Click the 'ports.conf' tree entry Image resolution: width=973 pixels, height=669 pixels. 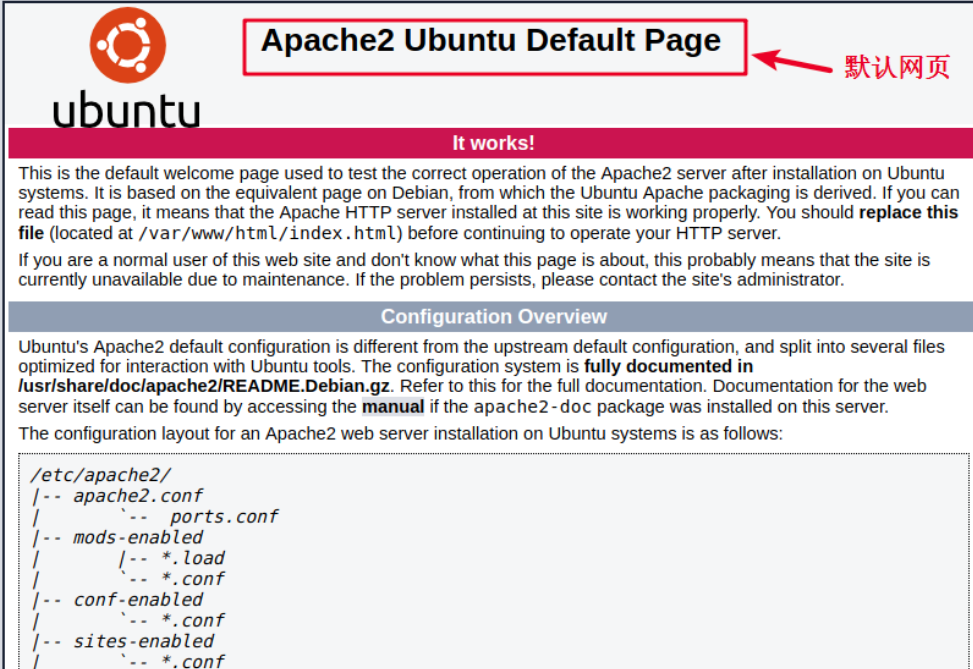coord(224,516)
